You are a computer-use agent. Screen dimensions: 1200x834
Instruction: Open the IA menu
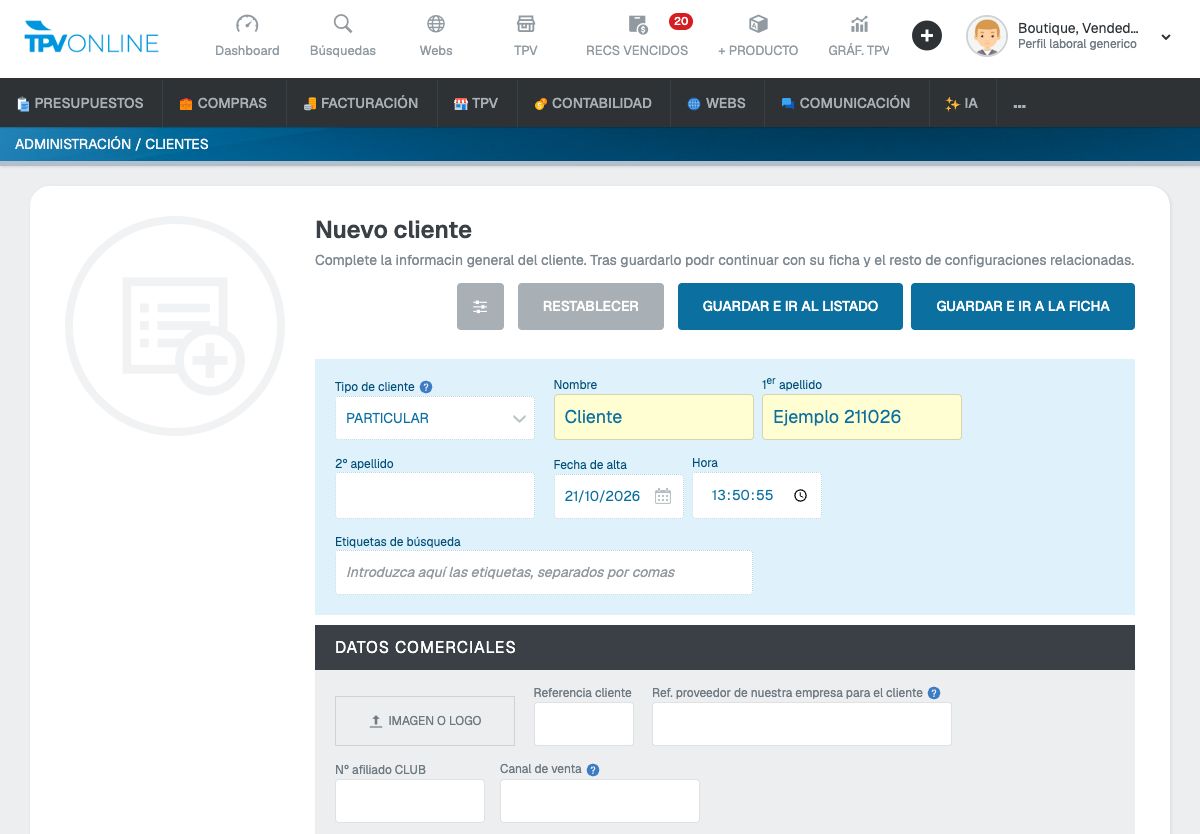(961, 103)
